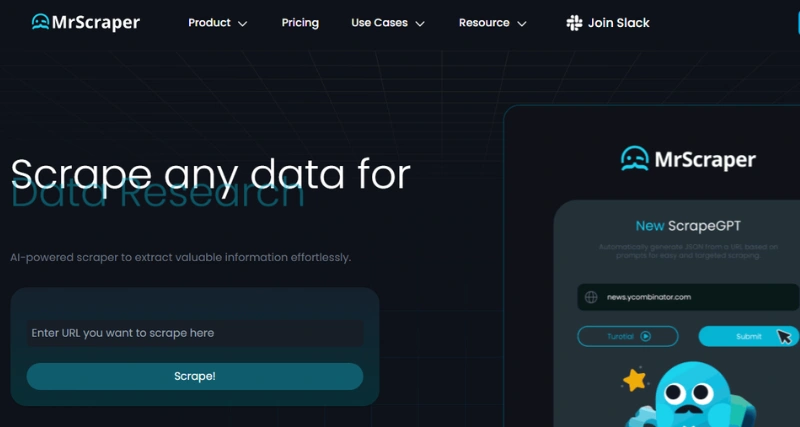Select the Use Cases menu label
The height and width of the screenshot is (427, 800).
[379, 23]
